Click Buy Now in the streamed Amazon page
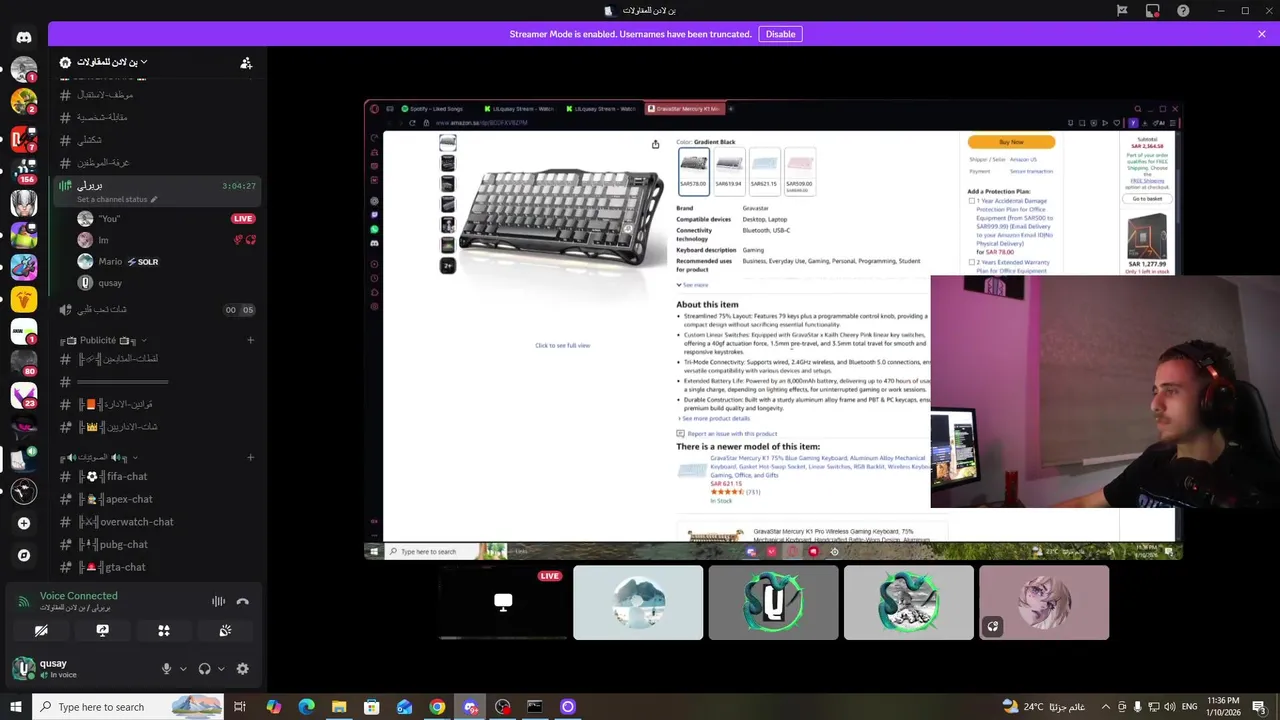1280x720 pixels. (1011, 142)
